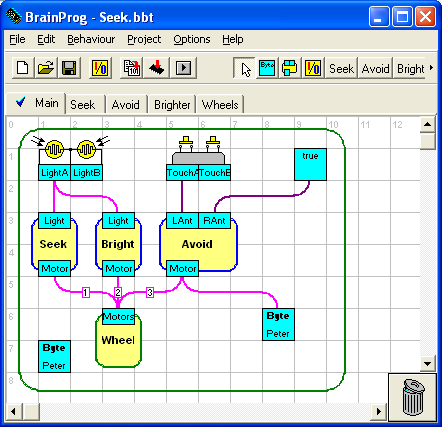Save the project with floppy disk icon
Viewport: 442px width, 427px height.
coord(69,68)
